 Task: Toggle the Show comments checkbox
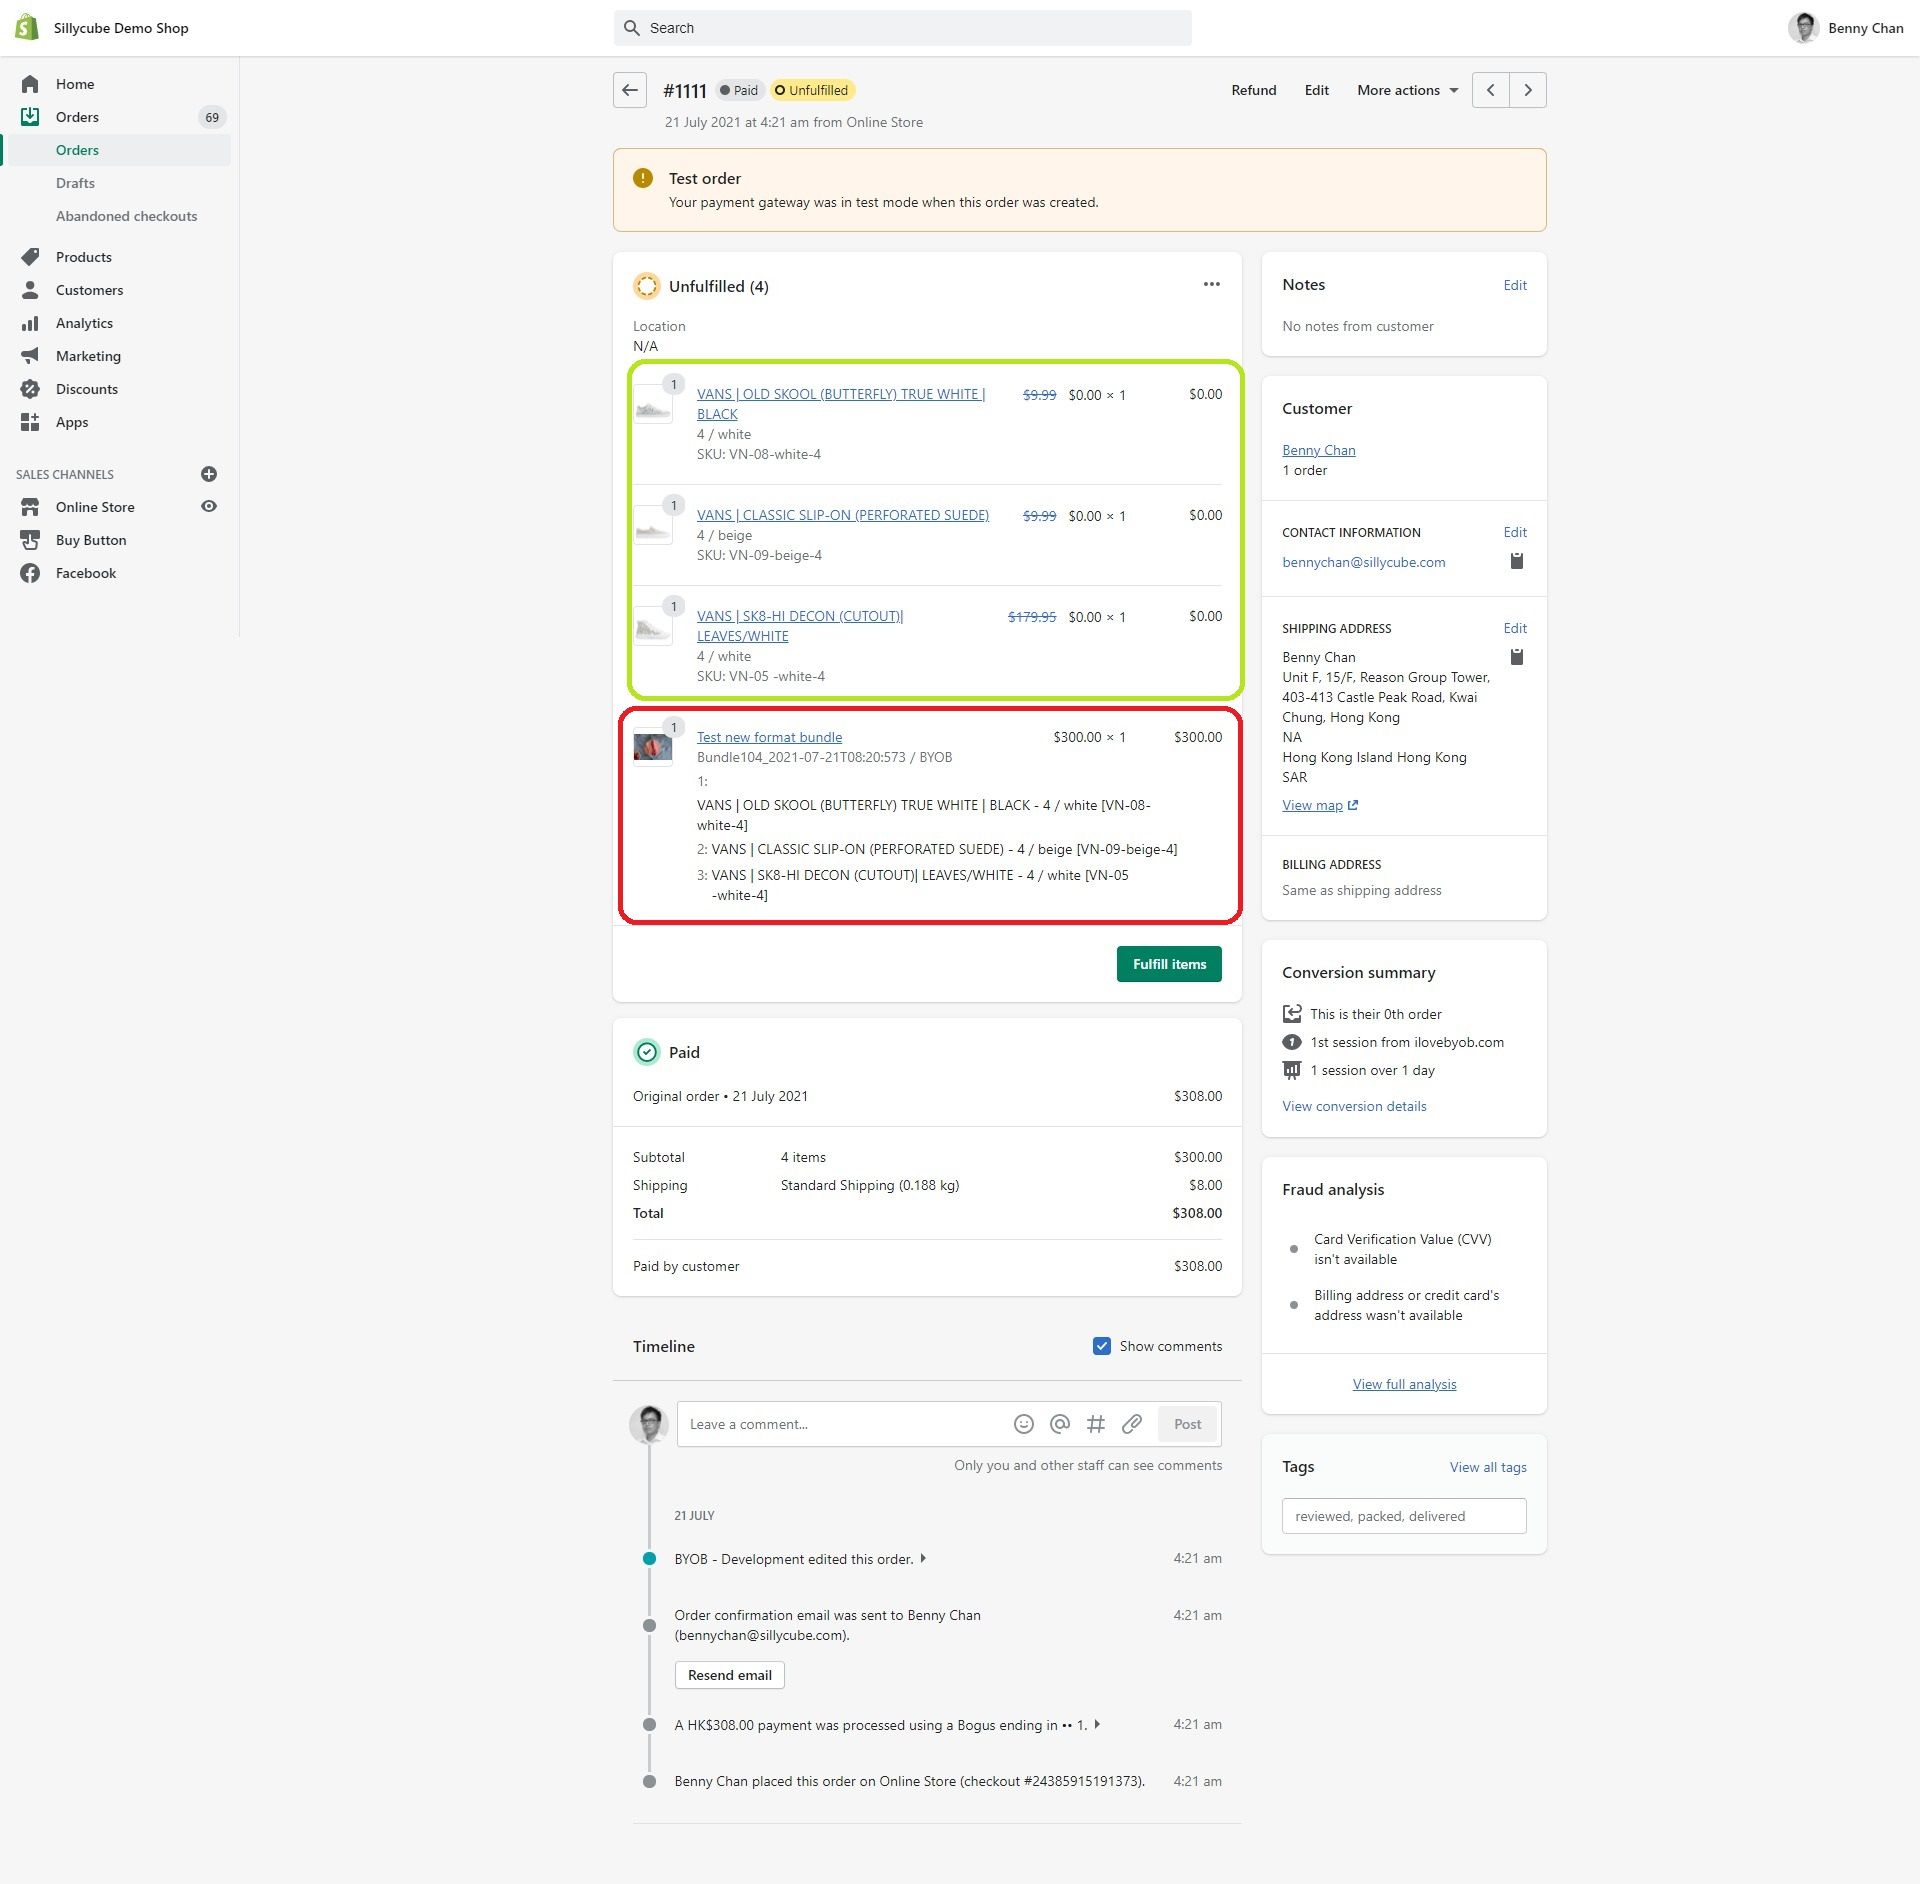pyautogui.click(x=1101, y=1346)
